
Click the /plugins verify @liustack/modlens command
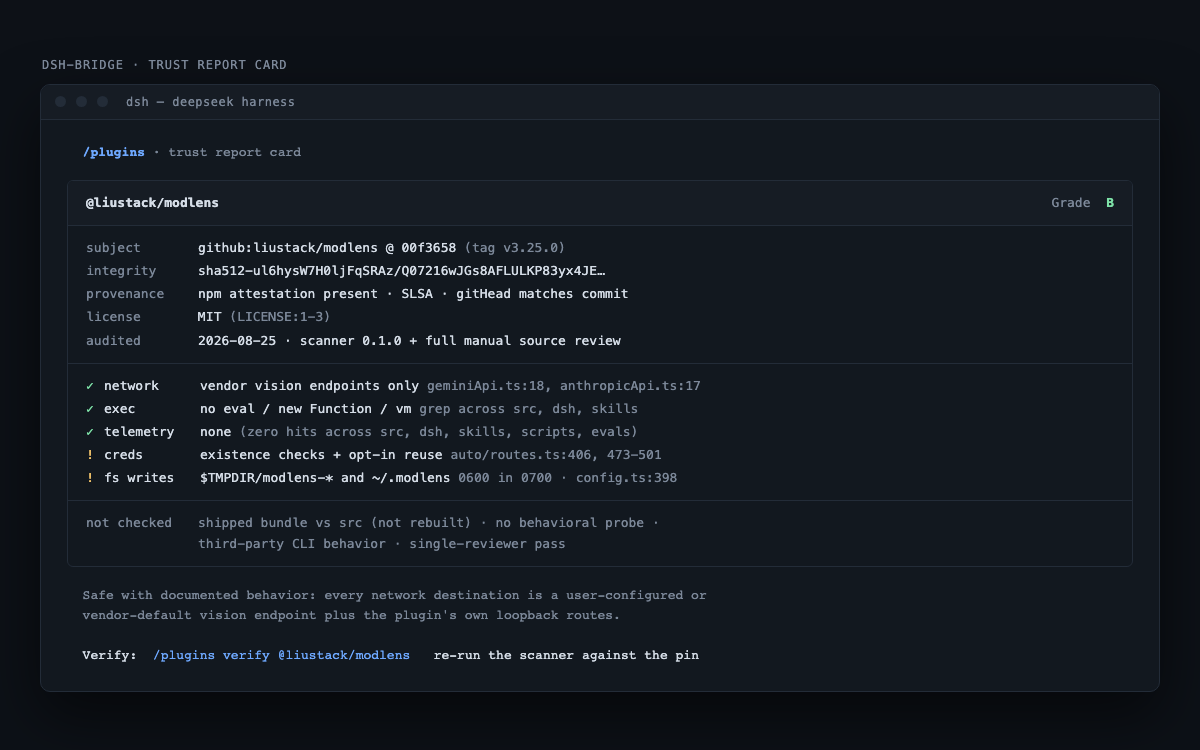coord(282,655)
